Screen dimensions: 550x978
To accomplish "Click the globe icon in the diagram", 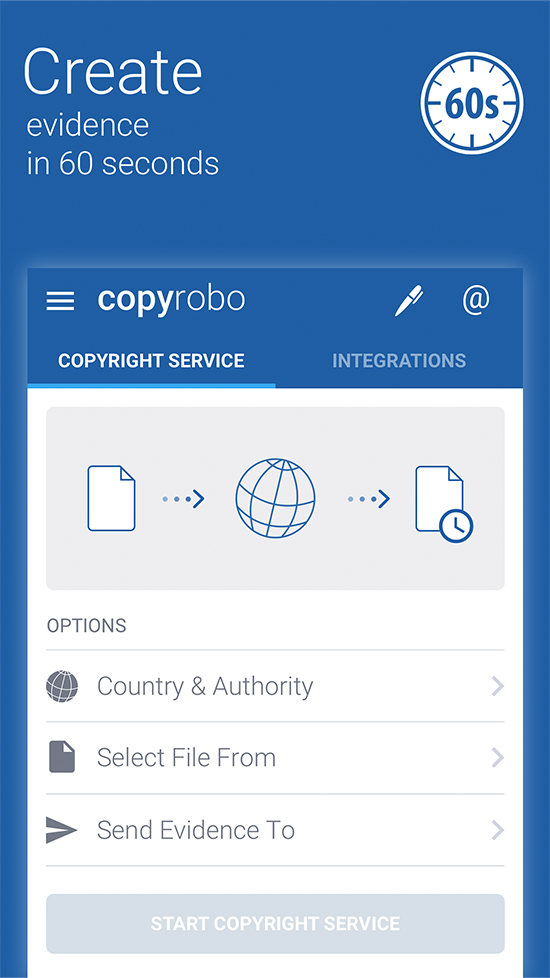I will coord(276,498).
